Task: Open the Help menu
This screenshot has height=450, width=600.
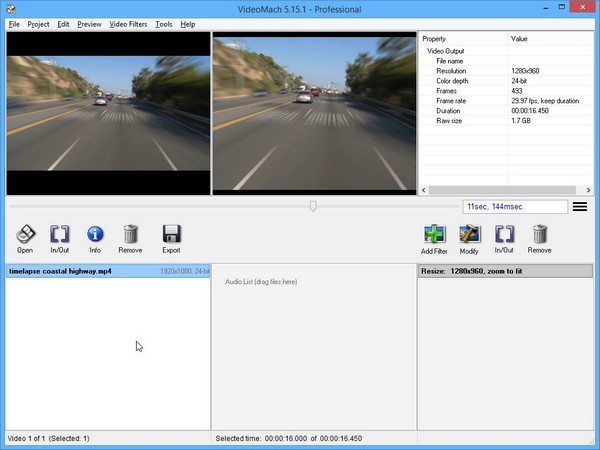Action: 188,24
